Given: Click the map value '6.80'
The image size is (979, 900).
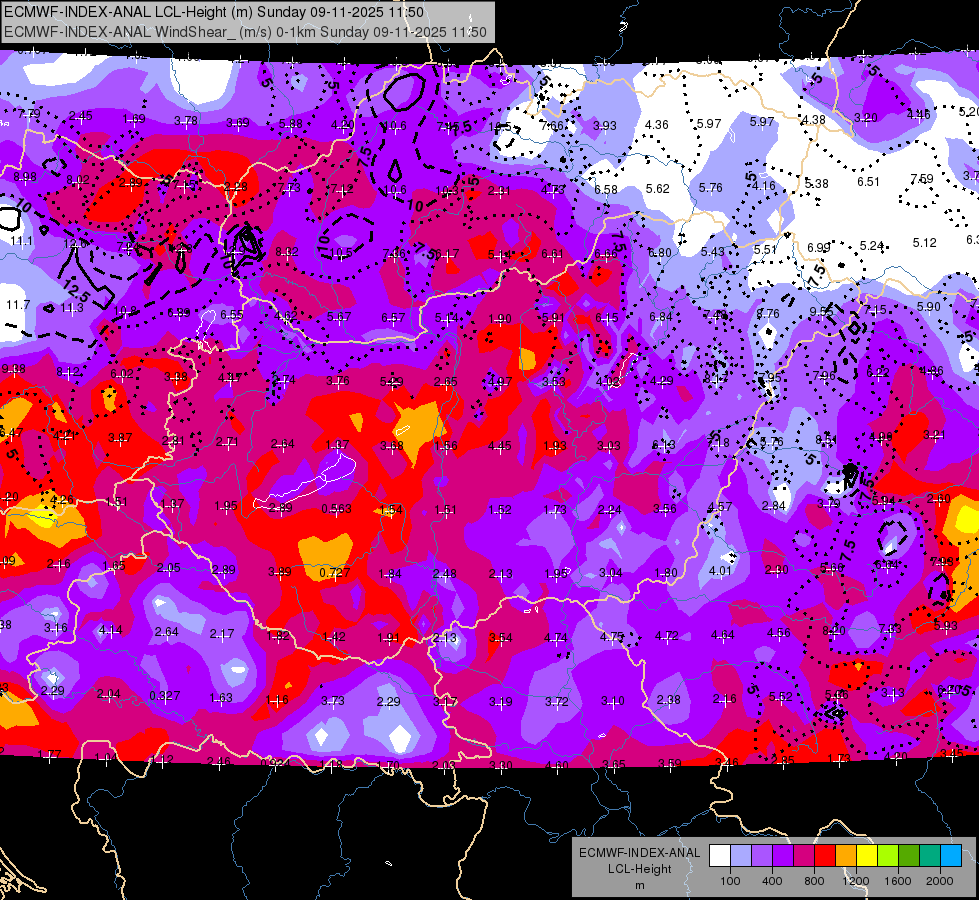Looking at the screenshot, I should [660, 253].
